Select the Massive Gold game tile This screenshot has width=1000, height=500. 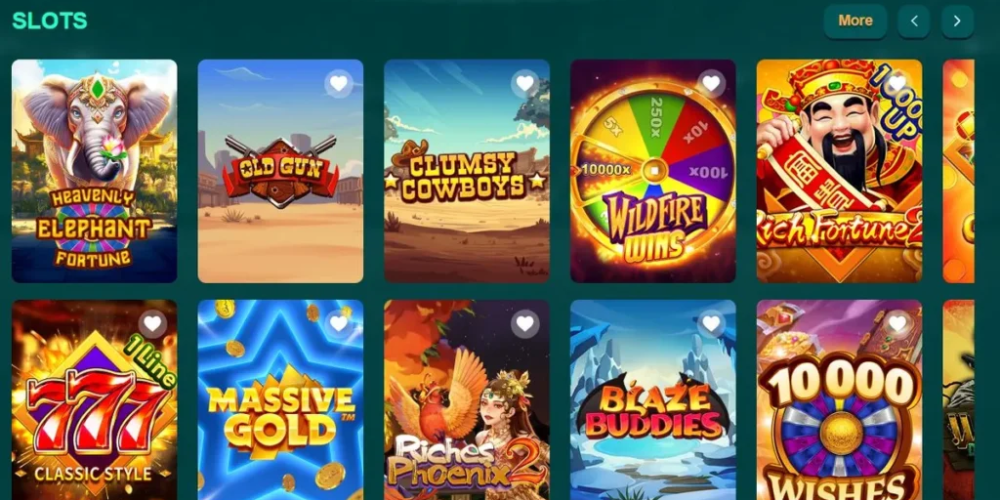[x=281, y=400]
